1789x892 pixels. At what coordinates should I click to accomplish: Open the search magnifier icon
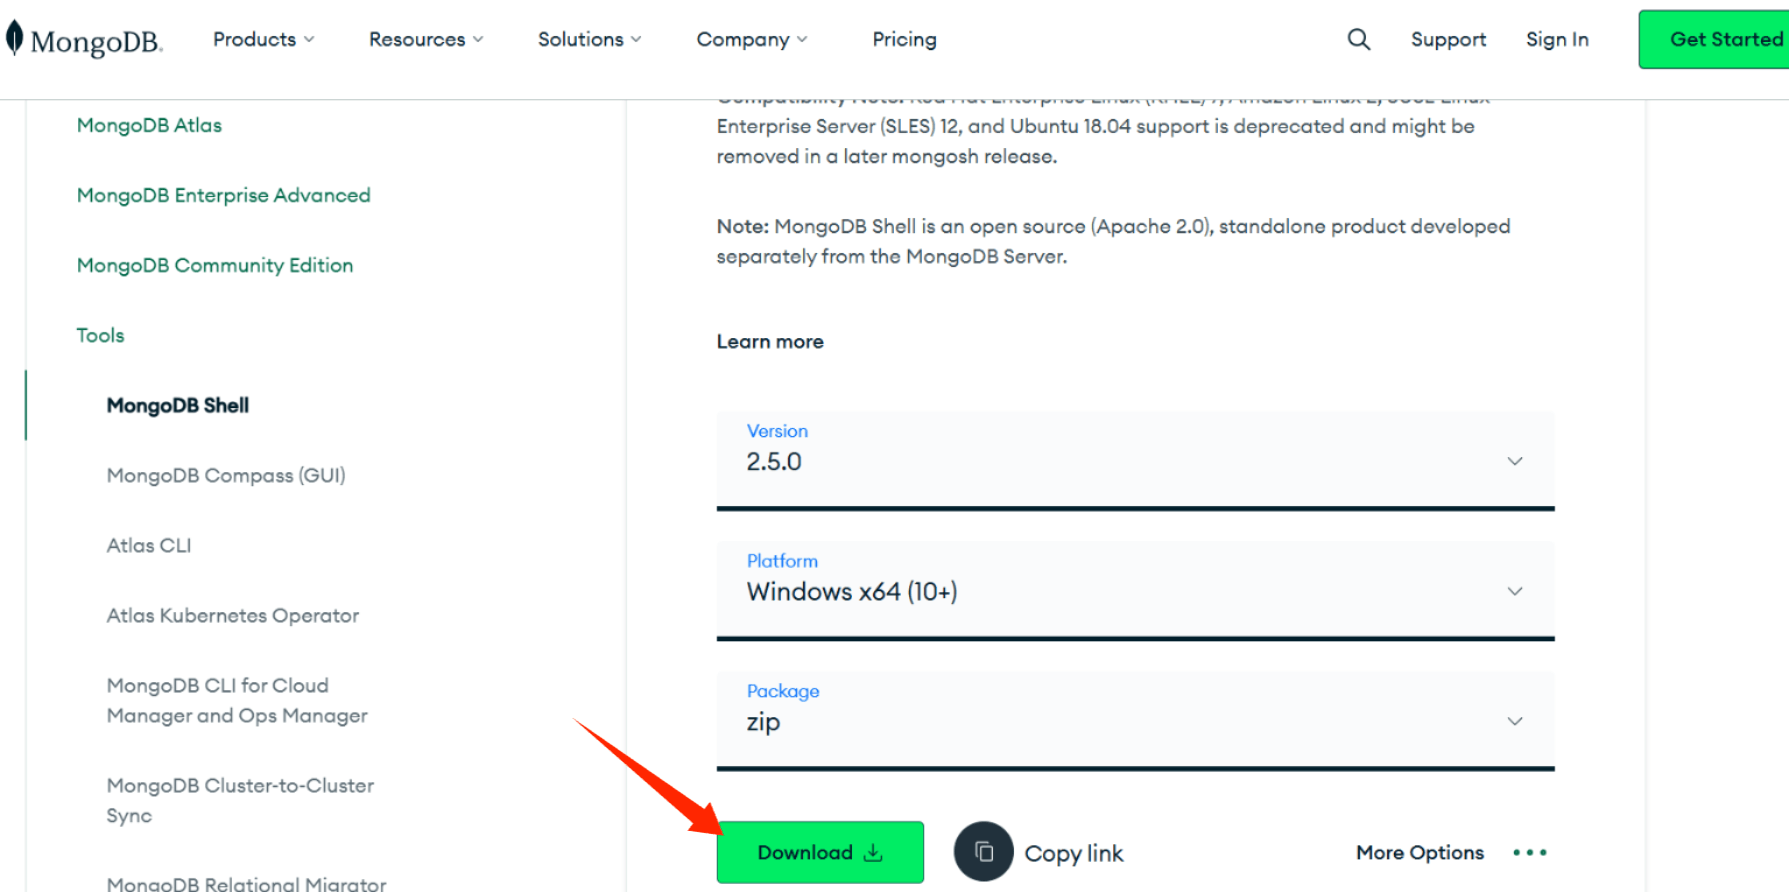click(1358, 39)
